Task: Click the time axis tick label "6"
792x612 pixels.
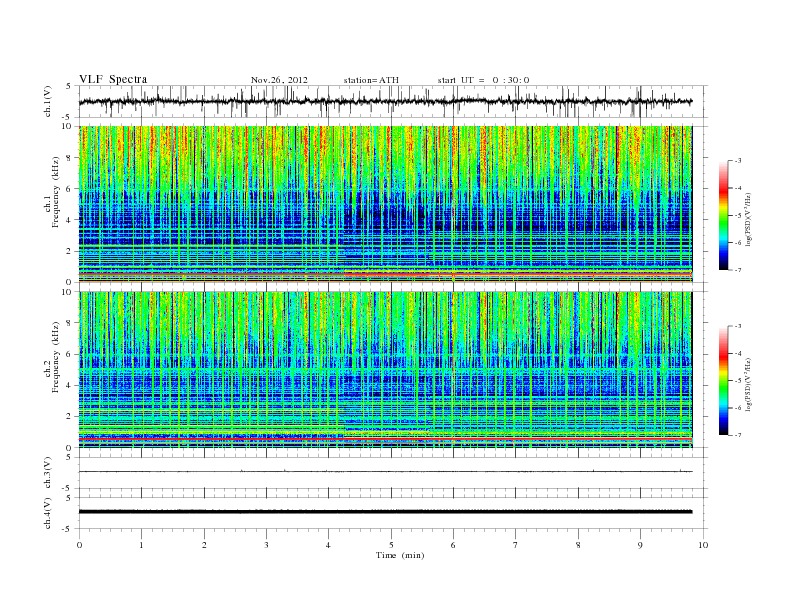Action: click(453, 545)
